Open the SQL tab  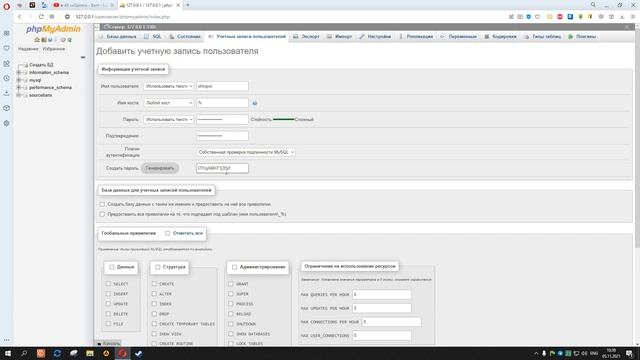pos(153,37)
